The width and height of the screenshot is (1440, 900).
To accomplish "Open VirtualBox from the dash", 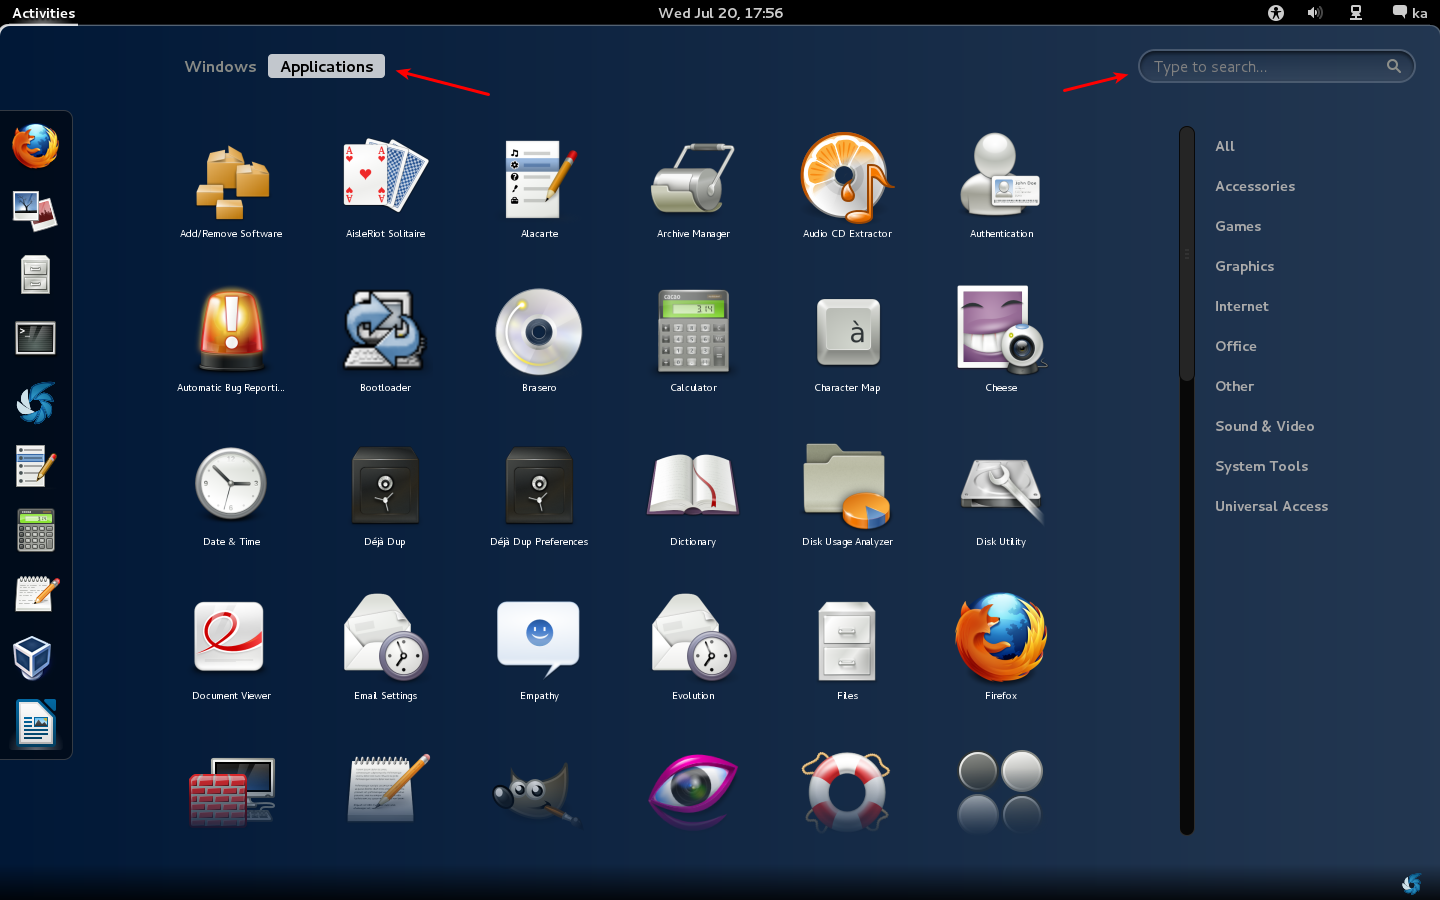I will click(x=33, y=658).
